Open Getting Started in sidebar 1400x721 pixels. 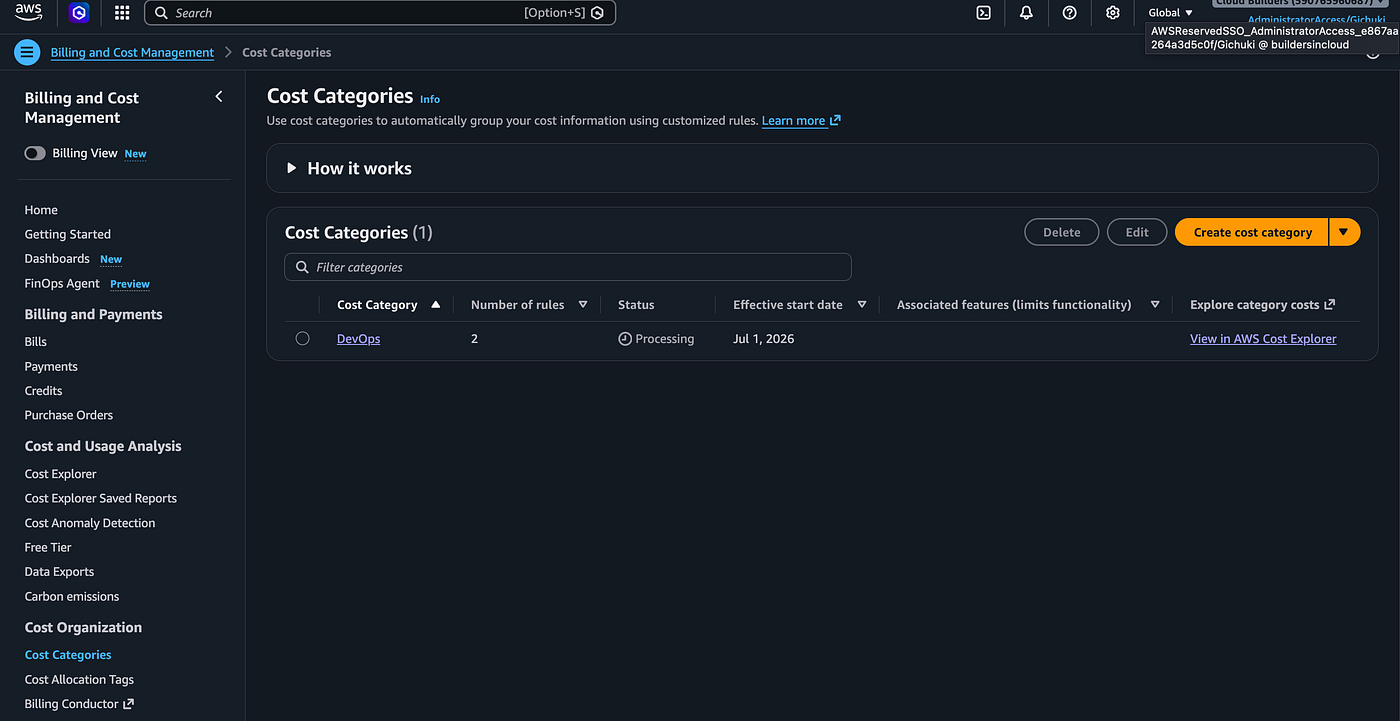68,234
